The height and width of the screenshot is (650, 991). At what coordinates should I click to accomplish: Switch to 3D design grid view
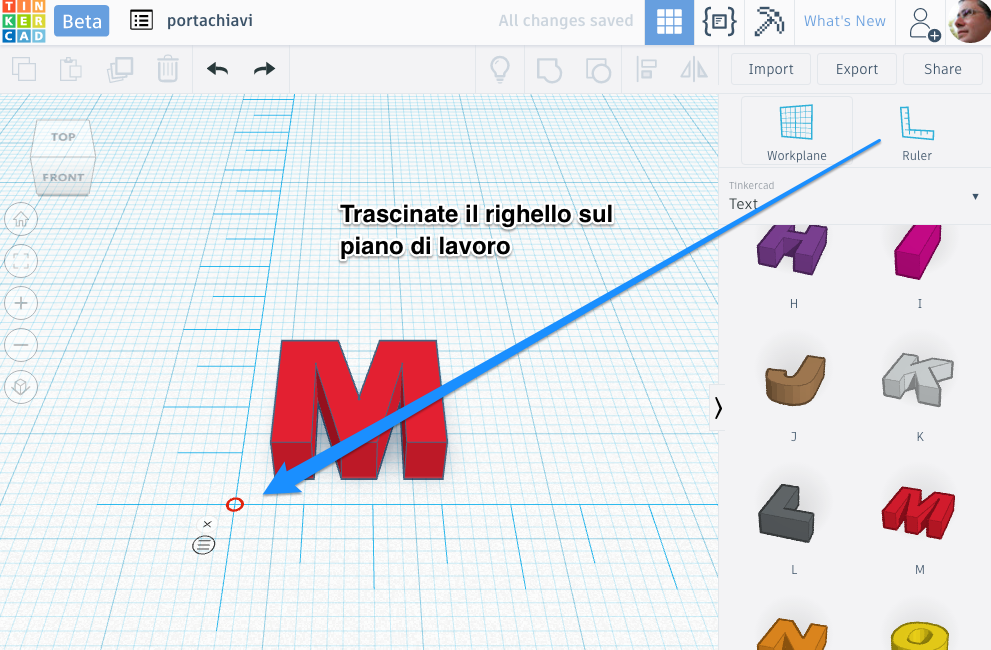[669, 22]
